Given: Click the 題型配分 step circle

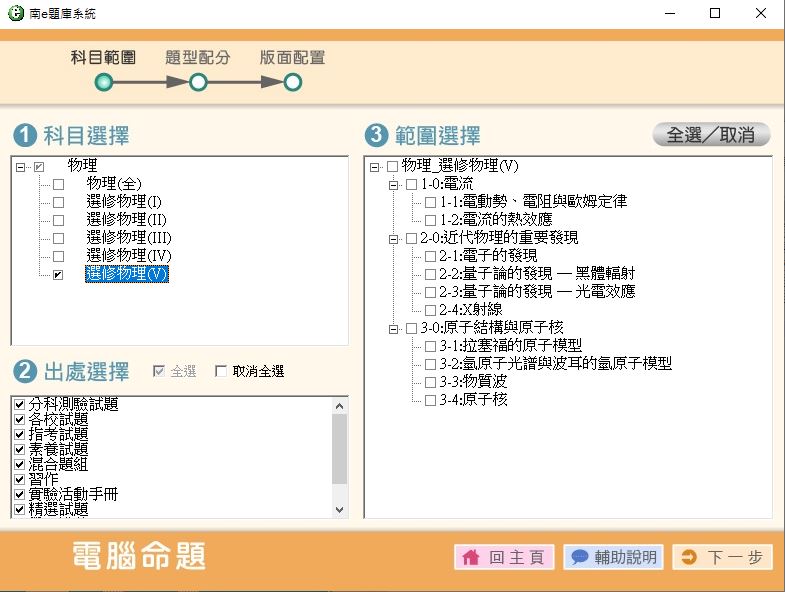Looking at the screenshot, I should pos(198,83).
